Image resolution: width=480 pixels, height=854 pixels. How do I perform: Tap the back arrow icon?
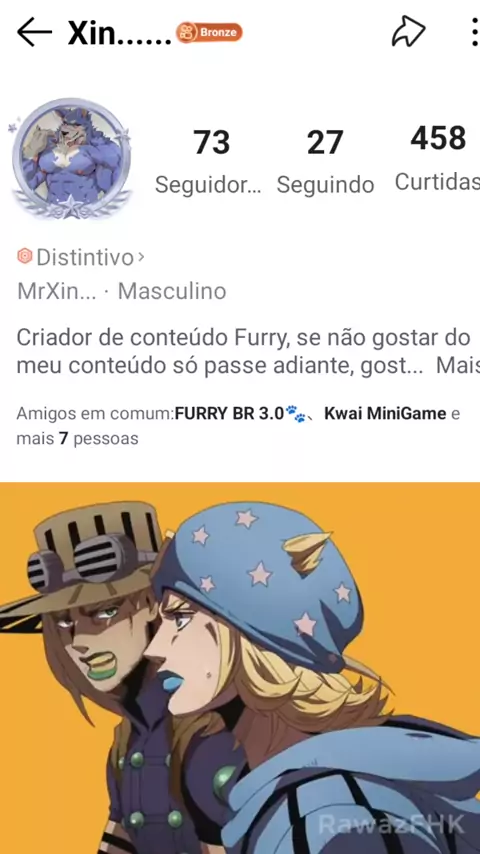[34, 33]
